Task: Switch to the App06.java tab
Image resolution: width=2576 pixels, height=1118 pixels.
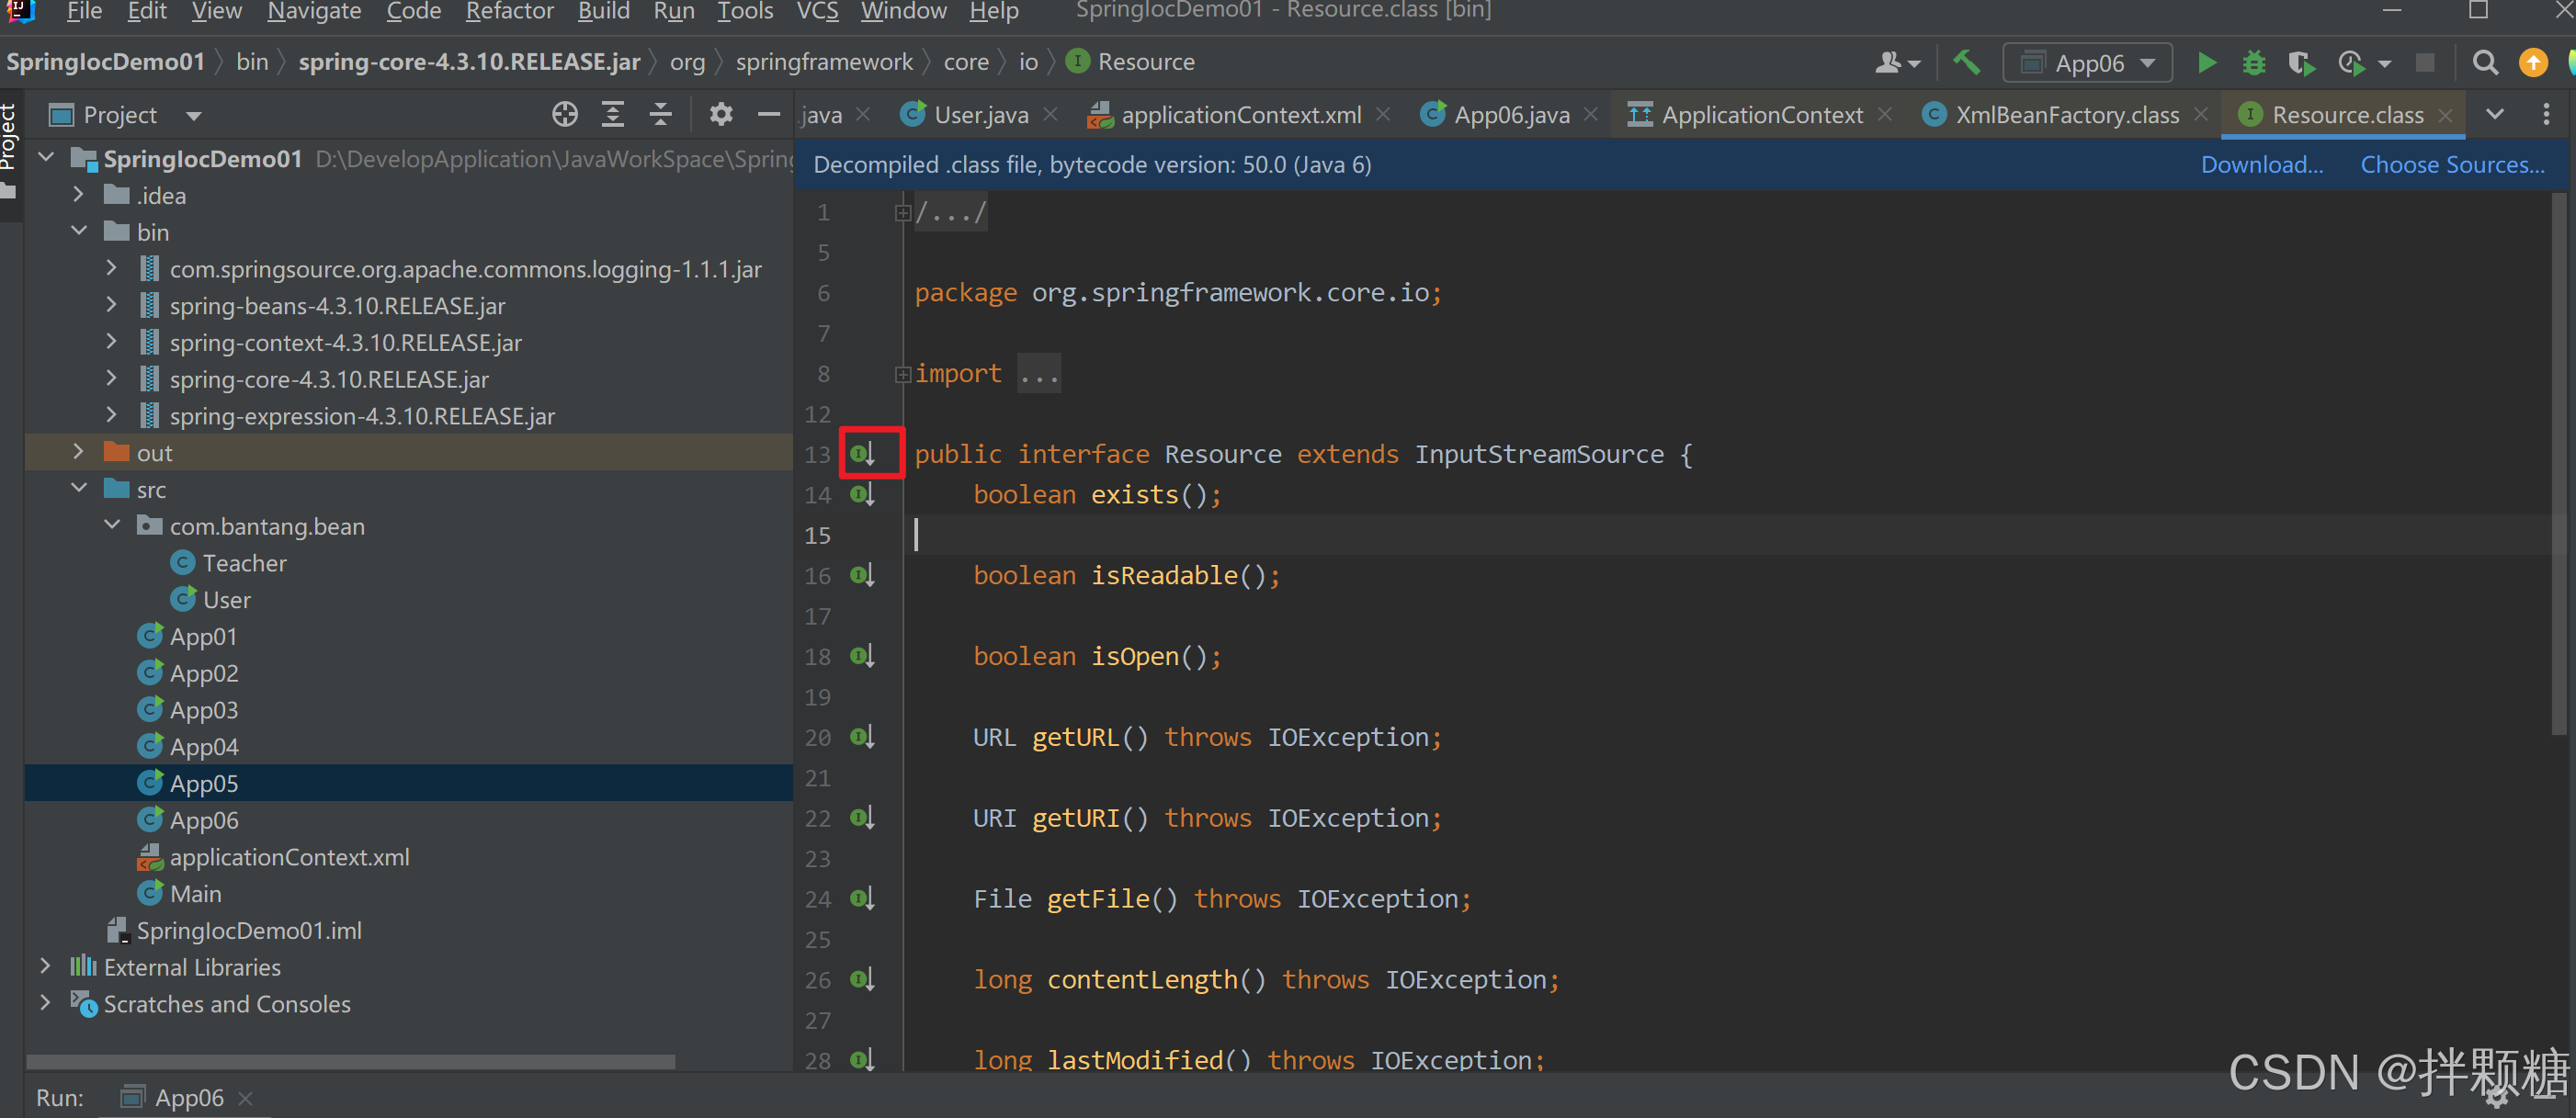Action: coord(1510,115)
